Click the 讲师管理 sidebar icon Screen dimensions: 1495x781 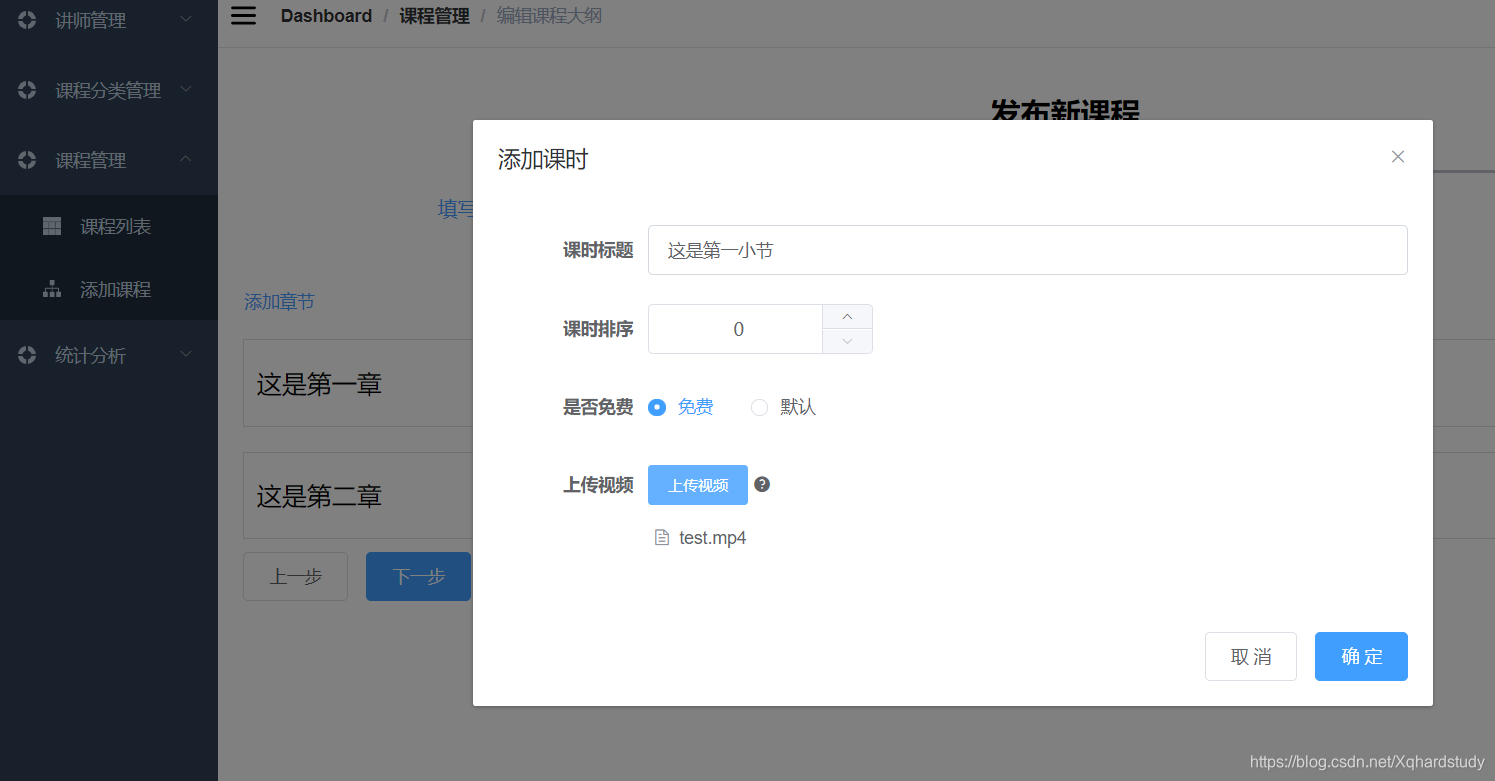click(x=27, y=19)
